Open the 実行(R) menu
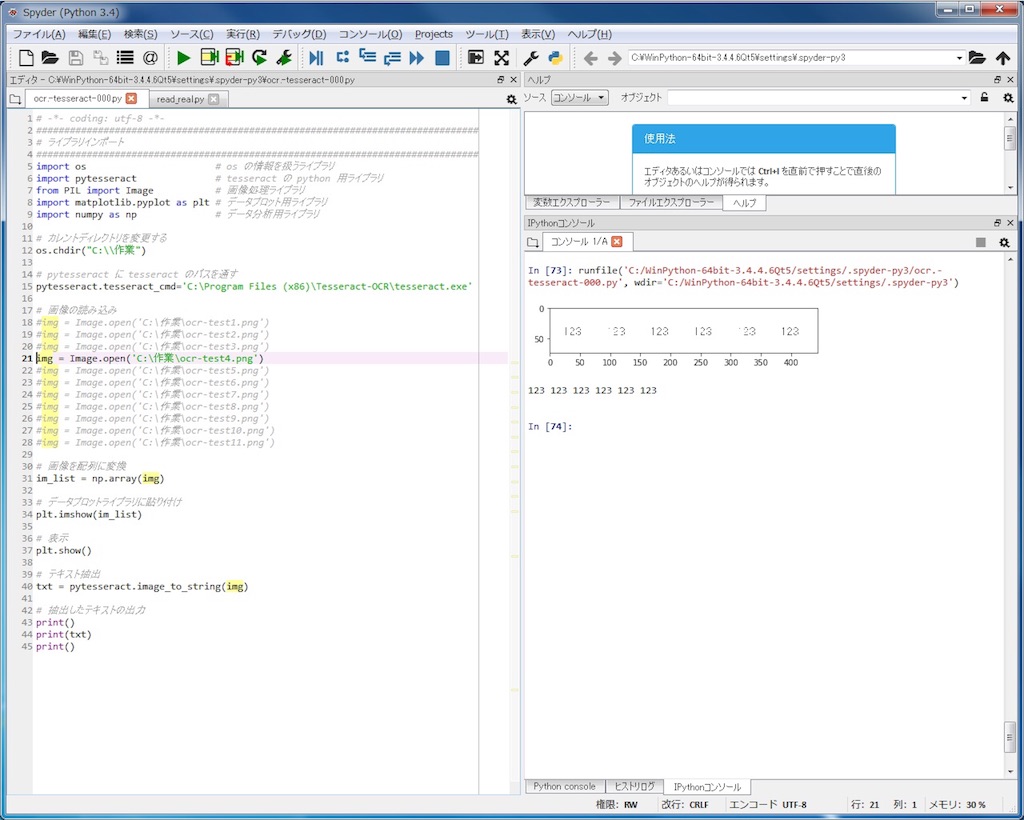The width and height of the screenshot is (1024, 820). coord(242,34)
